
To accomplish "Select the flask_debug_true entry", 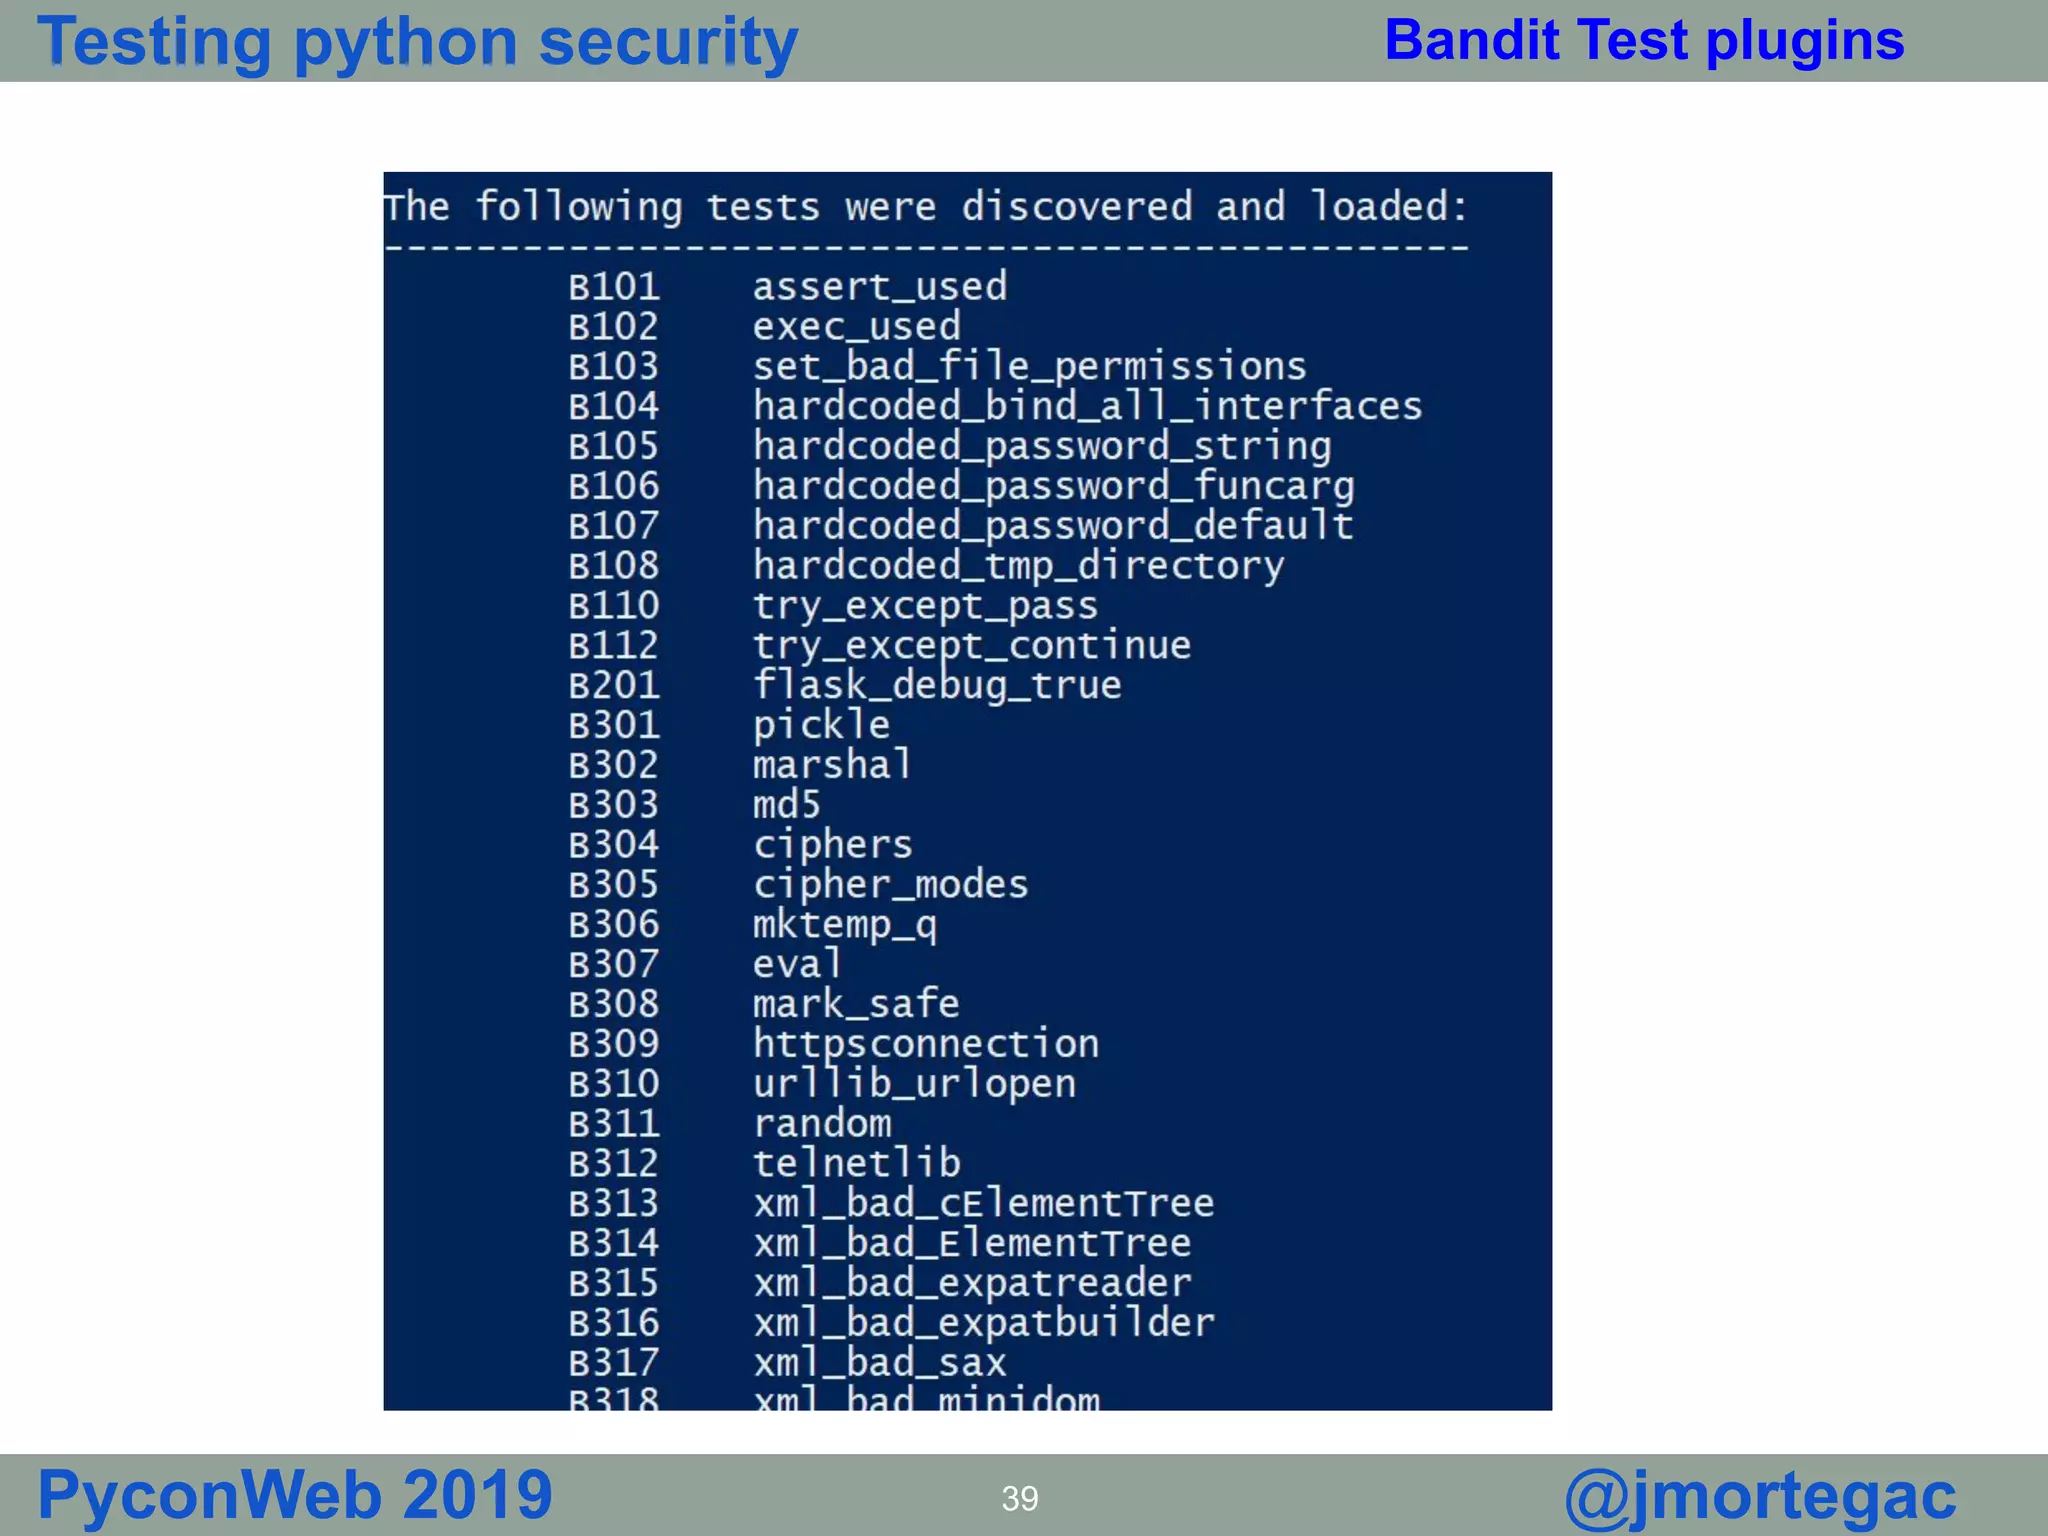I will point(938,686).
